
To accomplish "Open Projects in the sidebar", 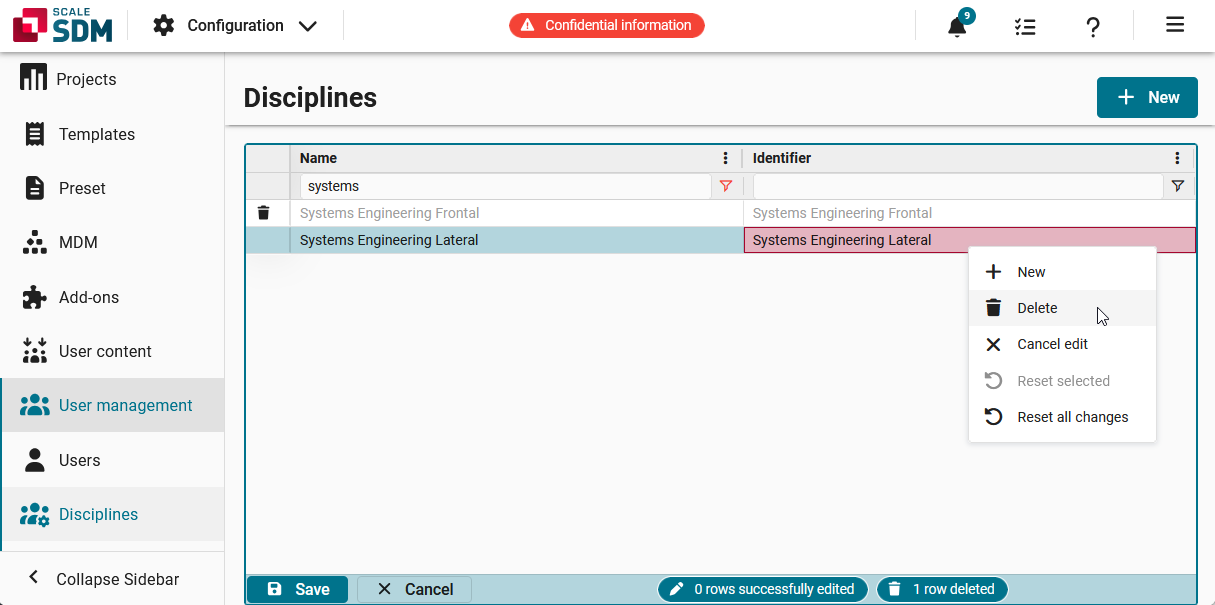I will point(112,79).
